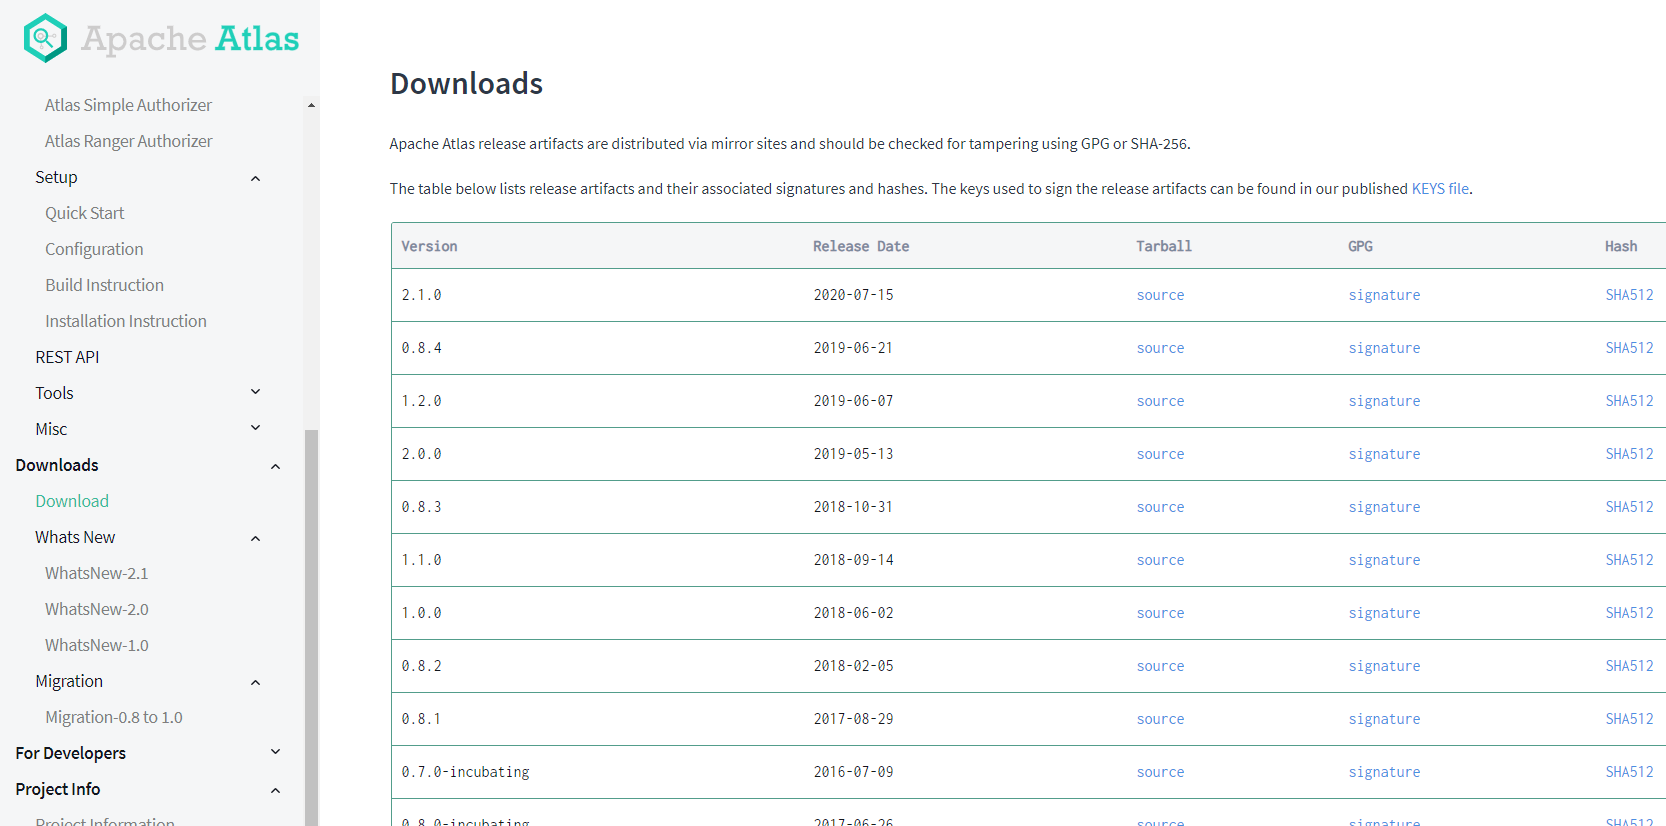This screenshot has height=826, width=1666.
Task: Open Build Instruction page
Action: coord(104,285)
